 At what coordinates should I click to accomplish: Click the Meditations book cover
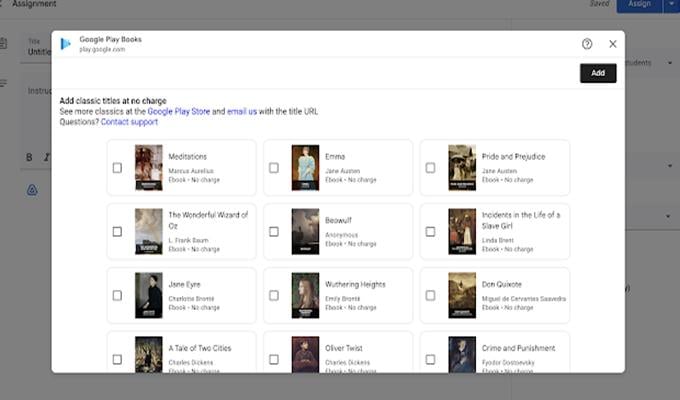[x=149, y=167]
